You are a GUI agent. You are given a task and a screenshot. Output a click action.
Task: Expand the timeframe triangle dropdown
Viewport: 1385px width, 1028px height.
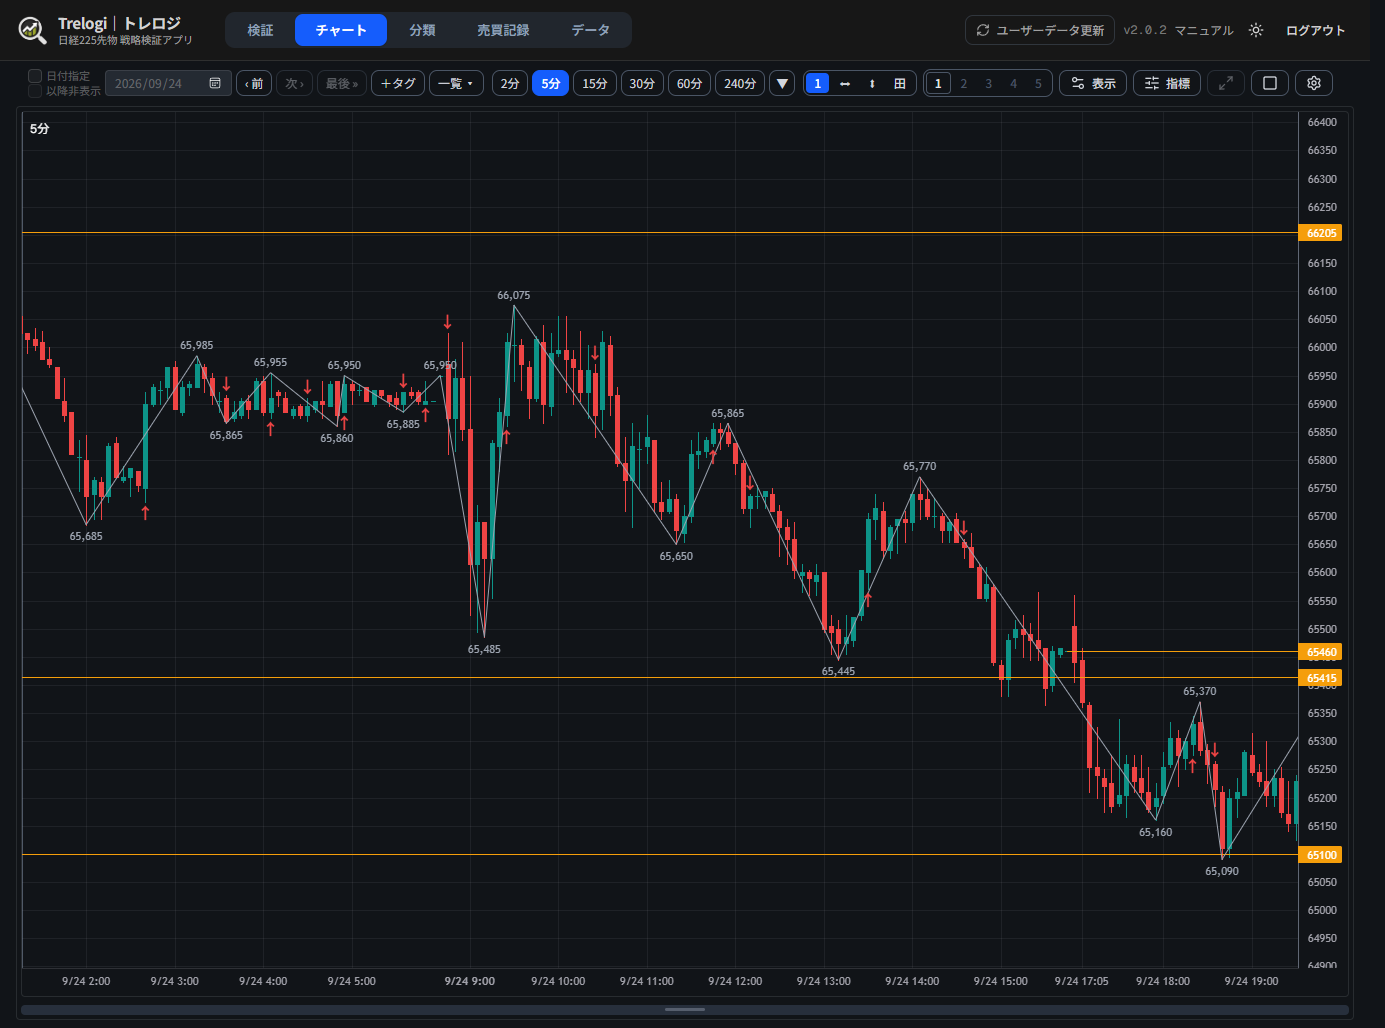click(x=782, y=83)
